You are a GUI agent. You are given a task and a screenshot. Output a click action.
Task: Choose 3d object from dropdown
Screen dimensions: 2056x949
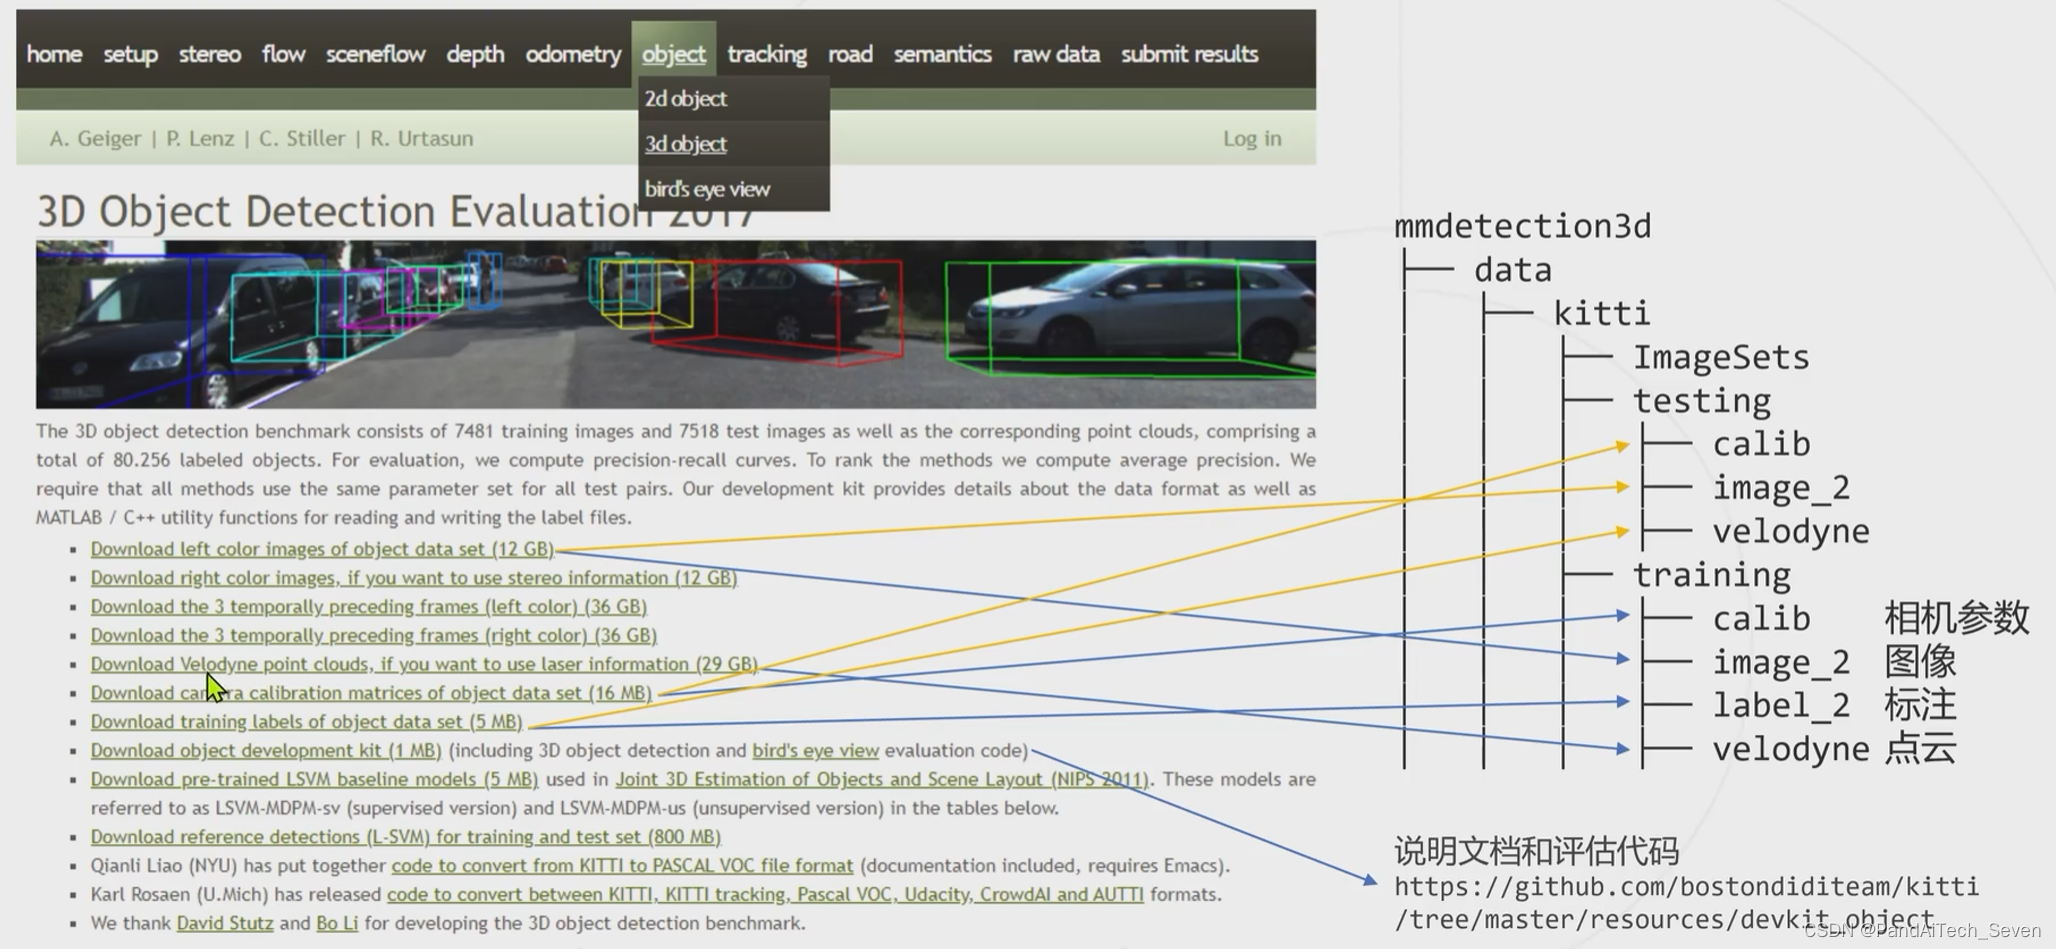[686, 144]
